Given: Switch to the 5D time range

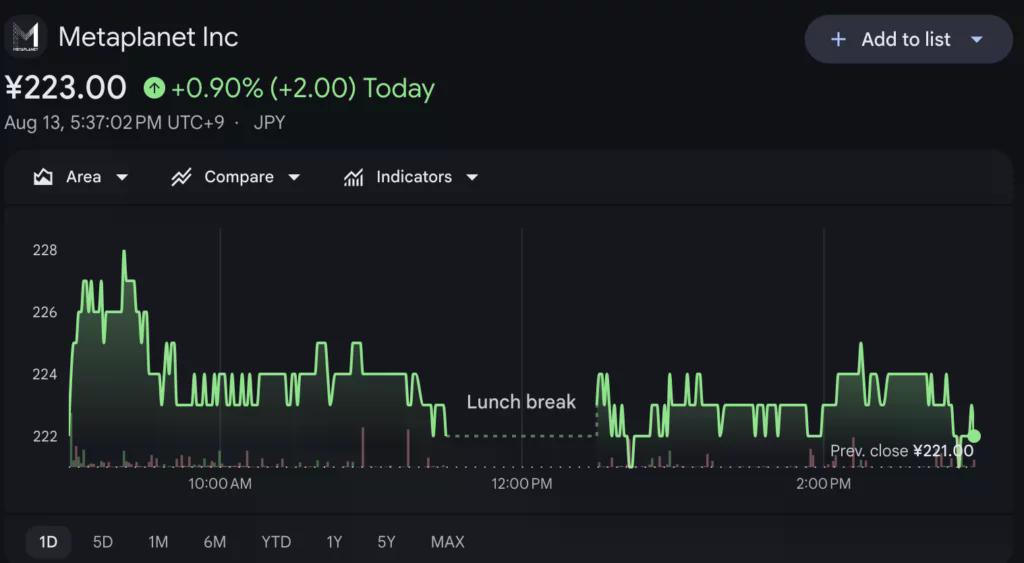Looking at the screenshot, I should (103, 542).
